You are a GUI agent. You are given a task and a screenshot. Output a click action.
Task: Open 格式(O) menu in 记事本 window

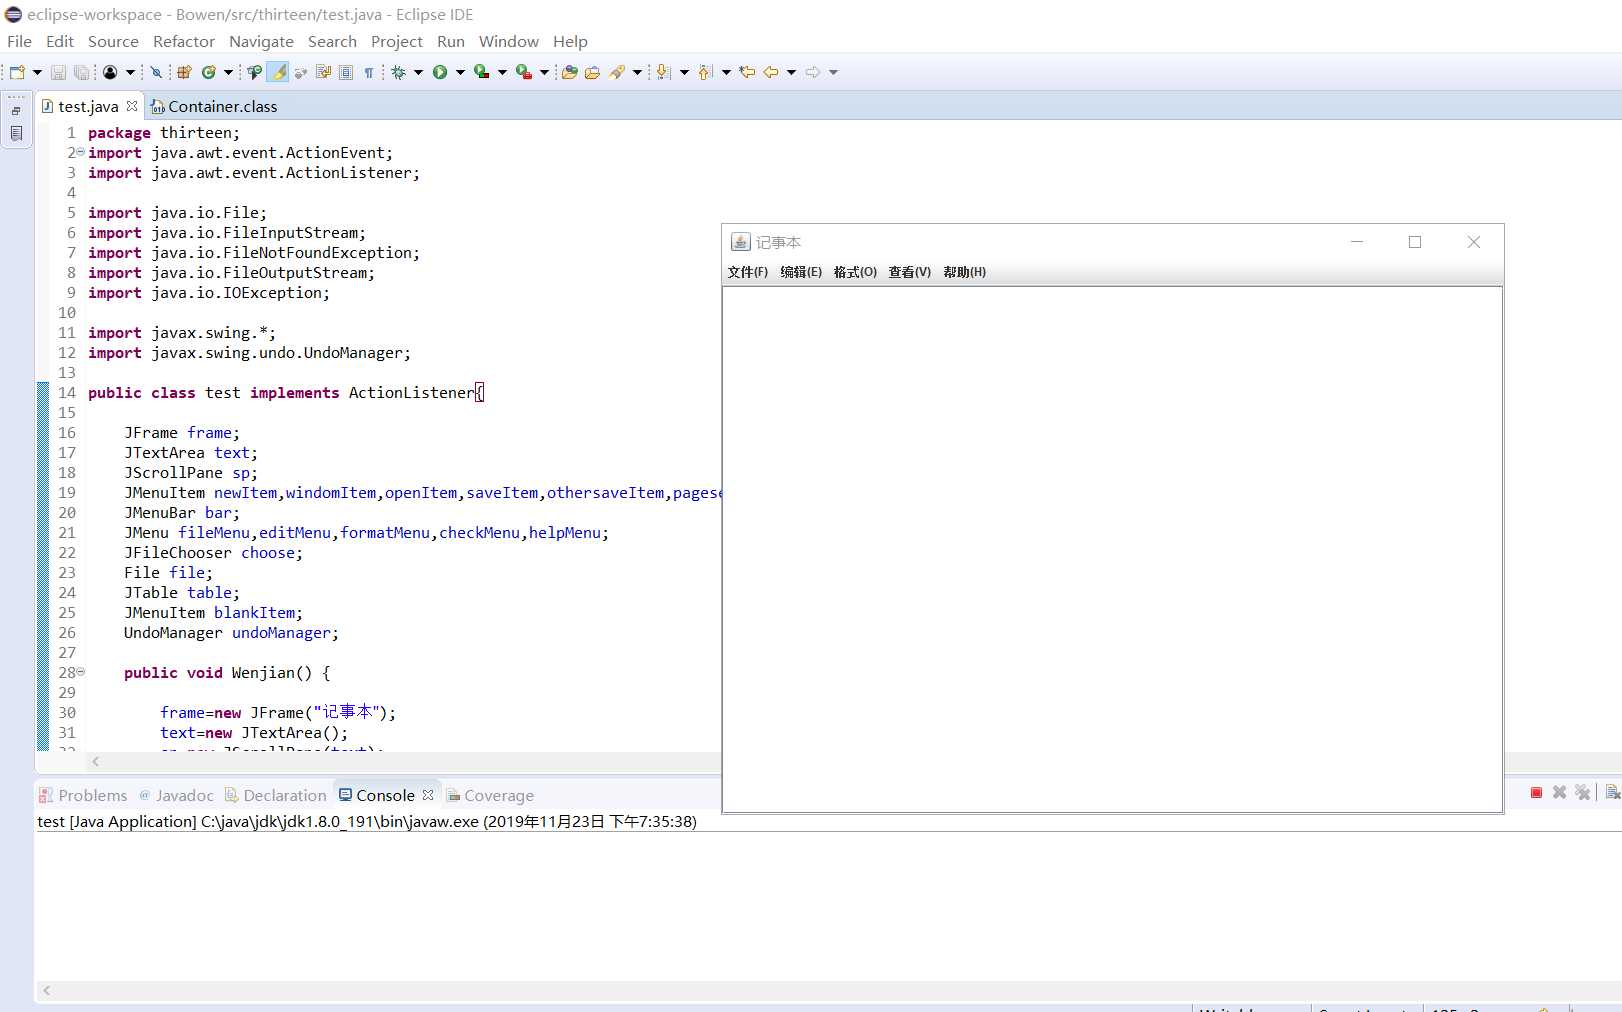pyautogui.click(x=855, y=272)
